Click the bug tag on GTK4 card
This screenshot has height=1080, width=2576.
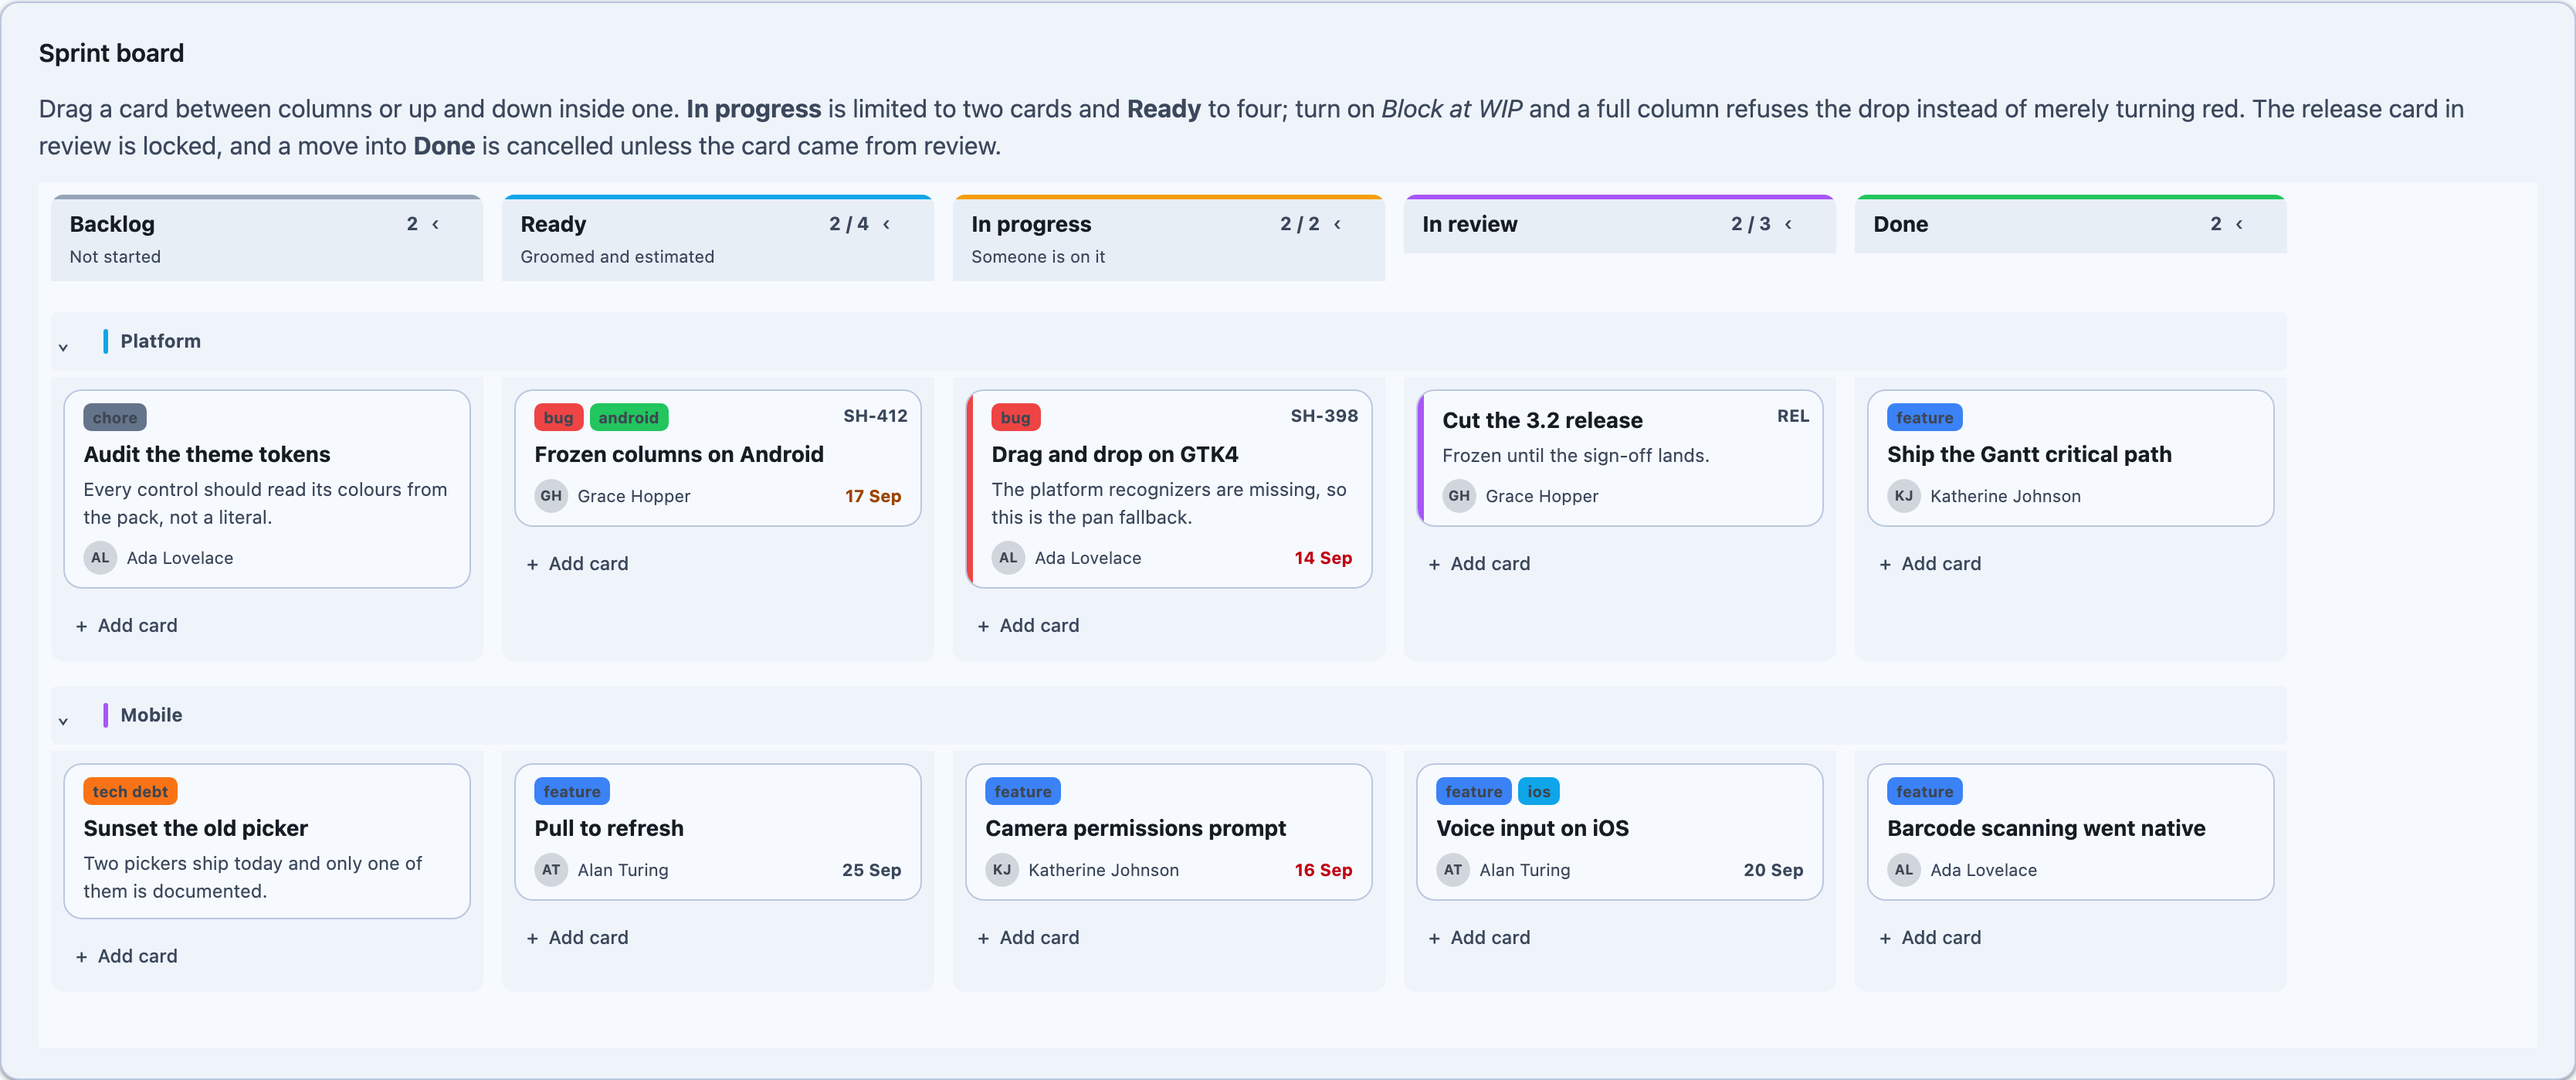pos(1016,417)
